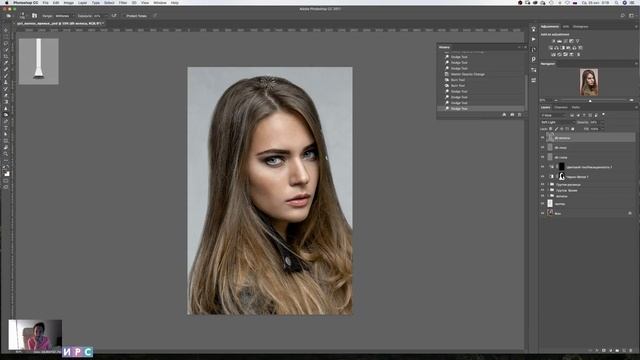Select the Horizontal Type tool
Screen dimensions: 640x360
coord(6,128)
